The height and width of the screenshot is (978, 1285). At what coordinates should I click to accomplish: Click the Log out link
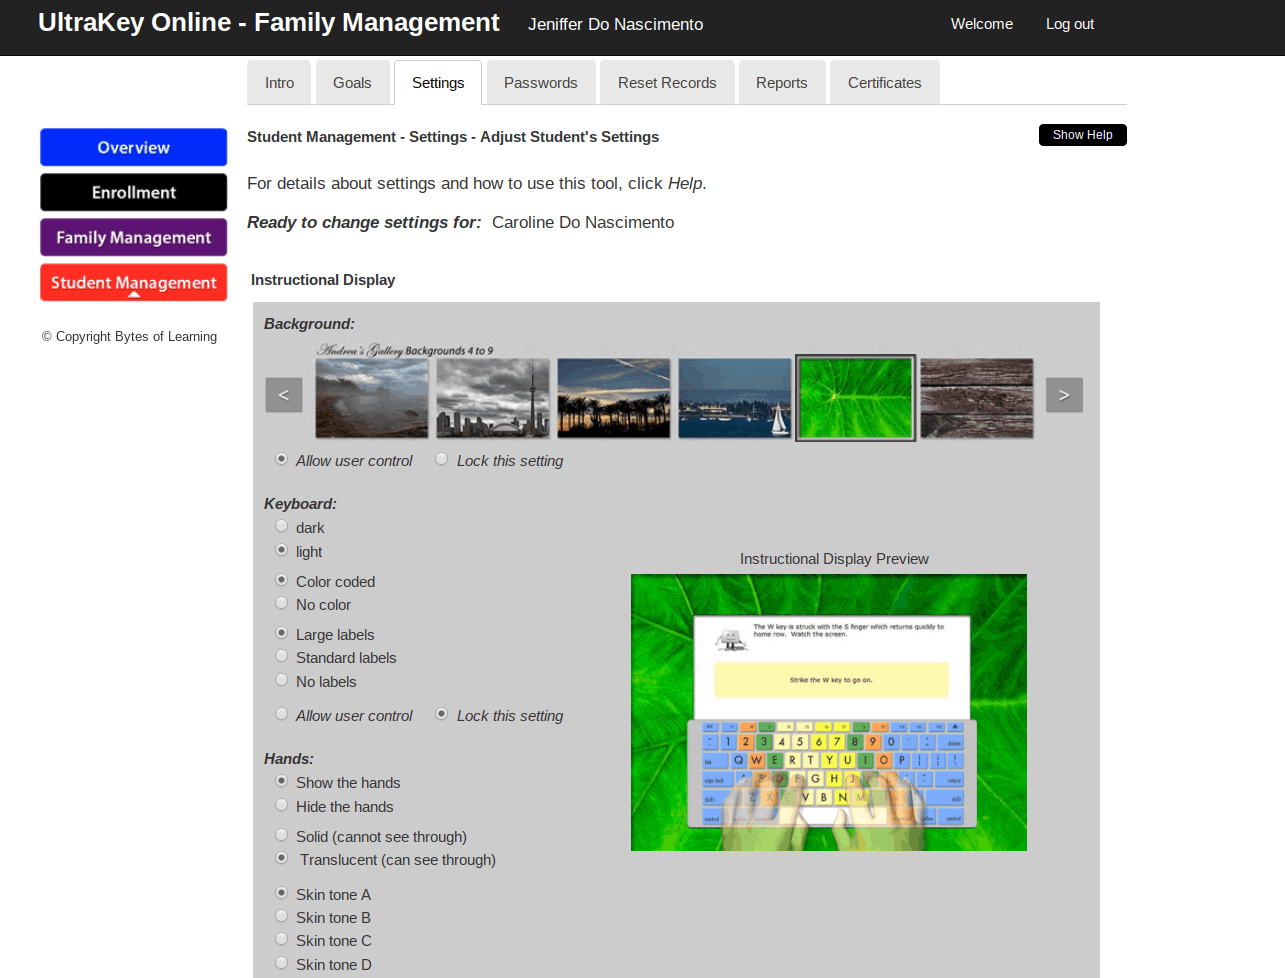click(x=1070, y=24)
